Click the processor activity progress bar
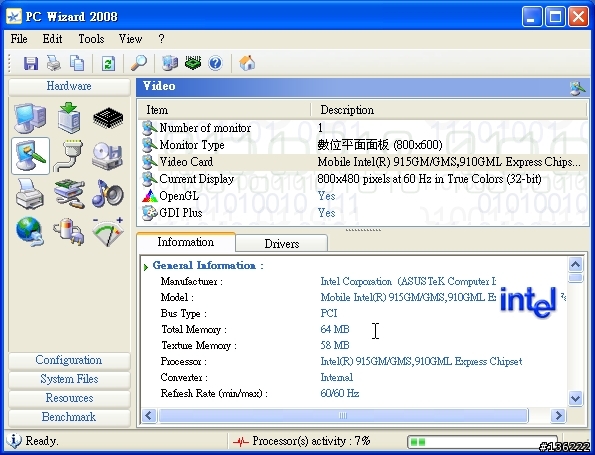This screenshot has height=455, width=595. [x=482, y=442]
